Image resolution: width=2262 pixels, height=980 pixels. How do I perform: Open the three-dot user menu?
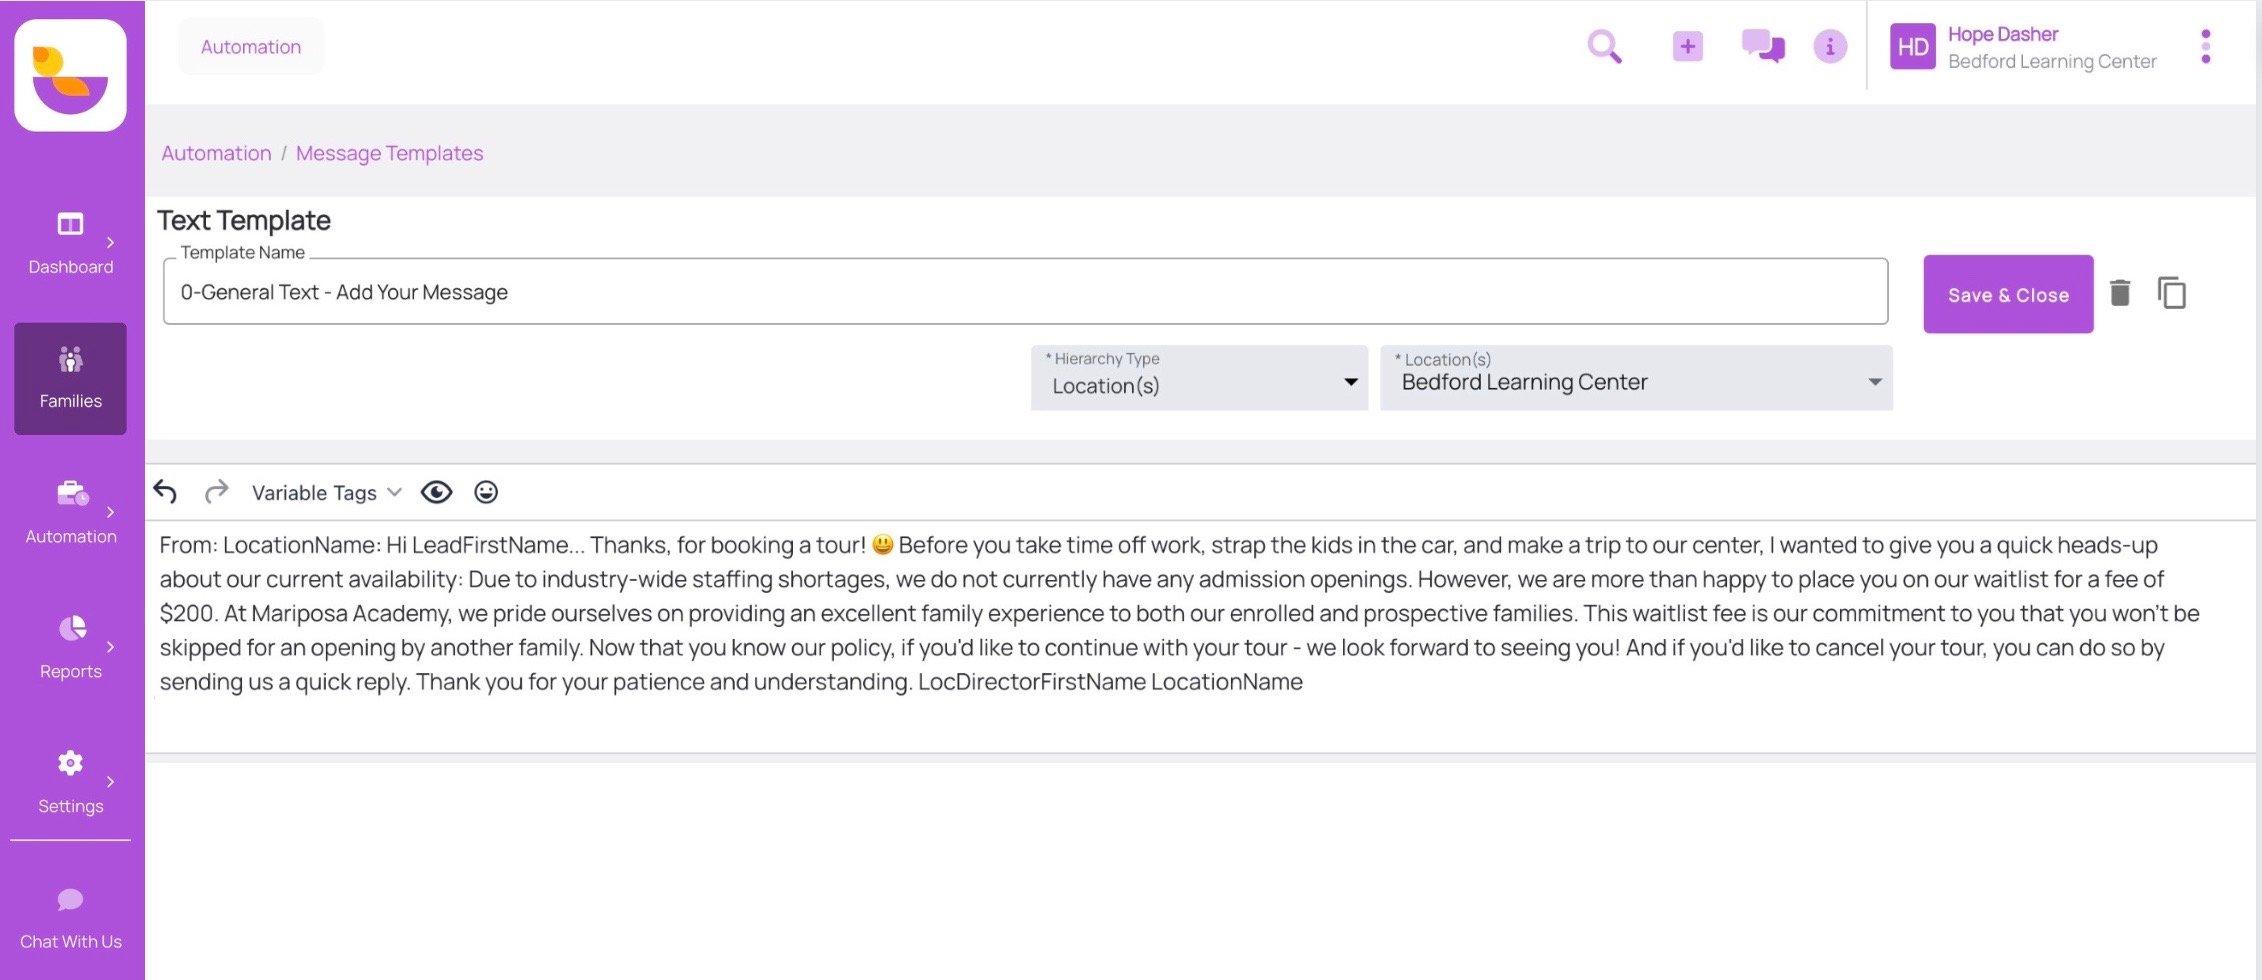2205,47
